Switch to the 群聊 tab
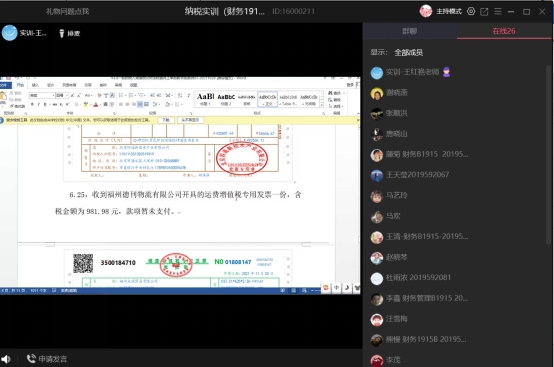554x367 pixels. pyautogui.click(x=409, y=31)
